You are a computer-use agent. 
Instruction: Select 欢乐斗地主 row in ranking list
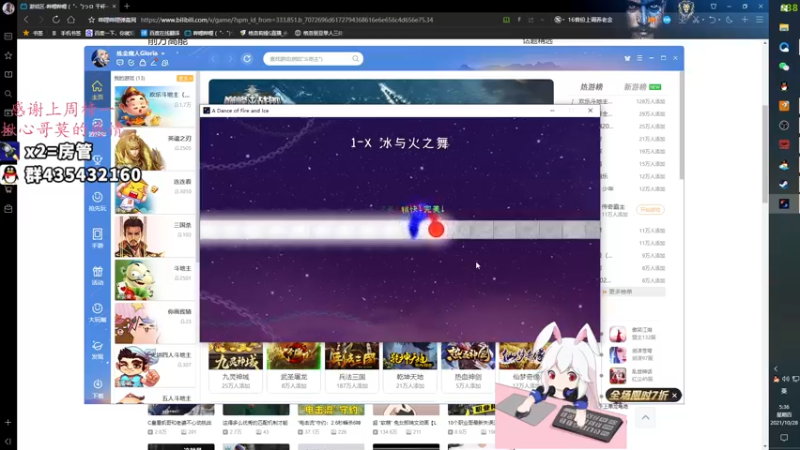[618, 102]
